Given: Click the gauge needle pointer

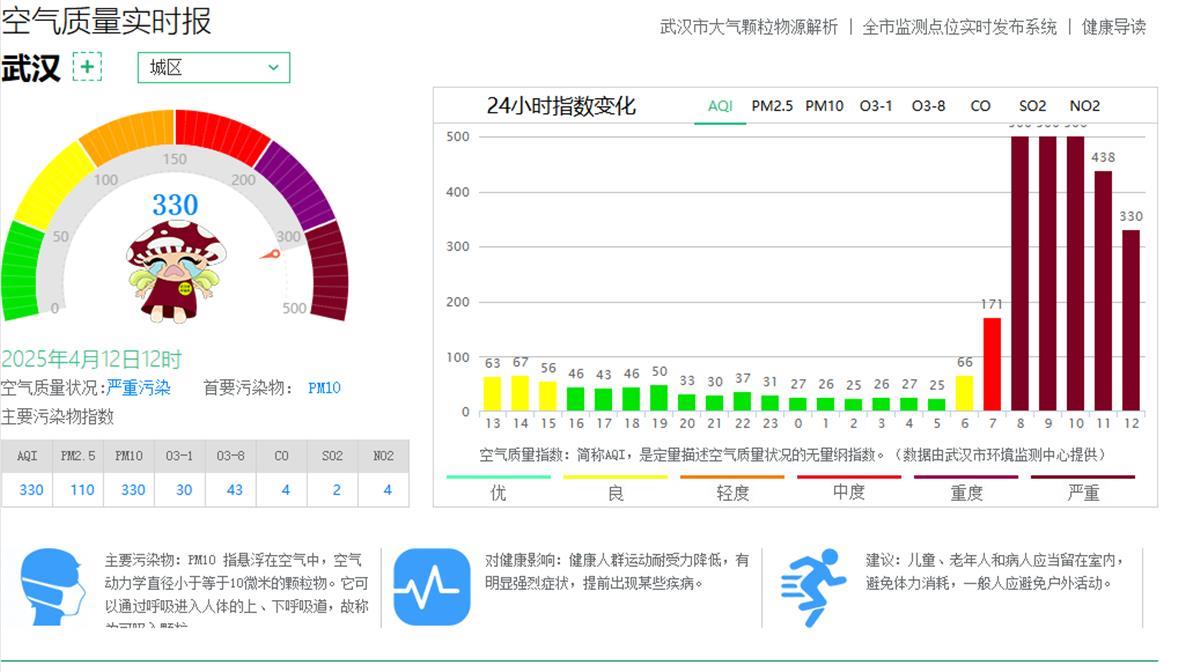Looking at the screenshot, I should [x=271, y=254].
